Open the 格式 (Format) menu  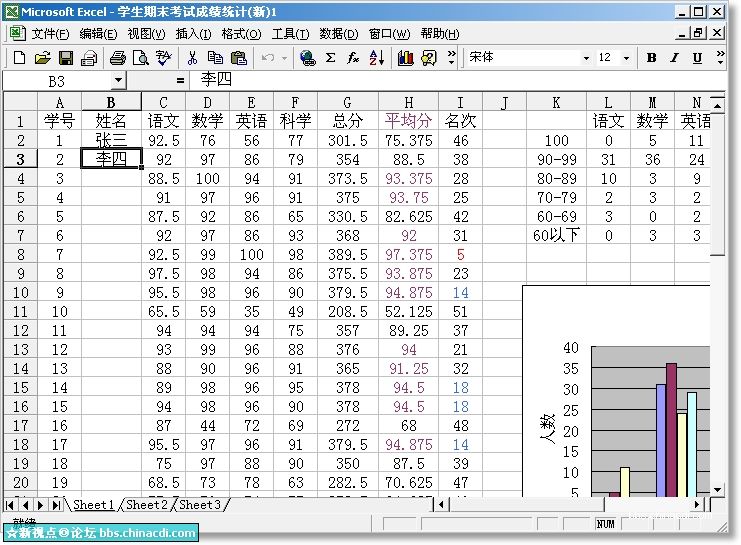(x=241, y=33)
